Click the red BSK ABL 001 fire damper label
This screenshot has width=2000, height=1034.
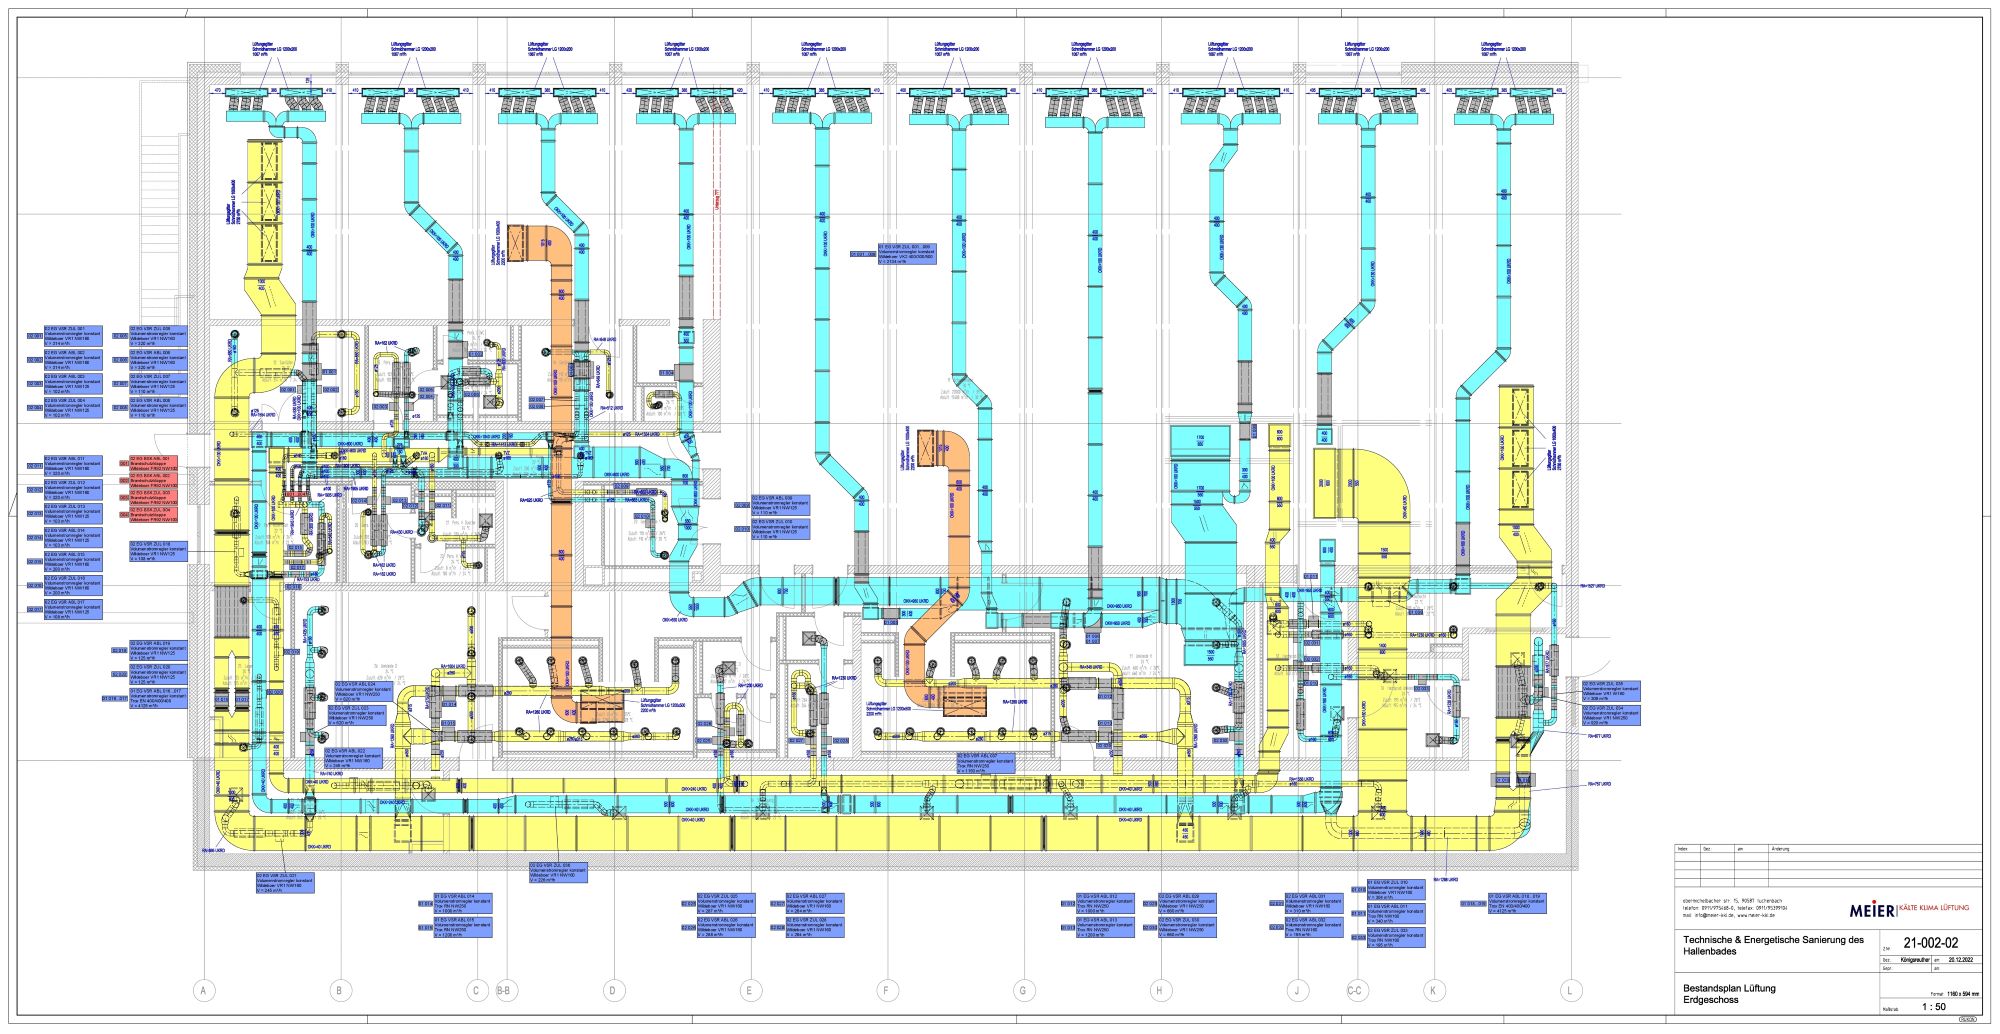pos(153,464)
